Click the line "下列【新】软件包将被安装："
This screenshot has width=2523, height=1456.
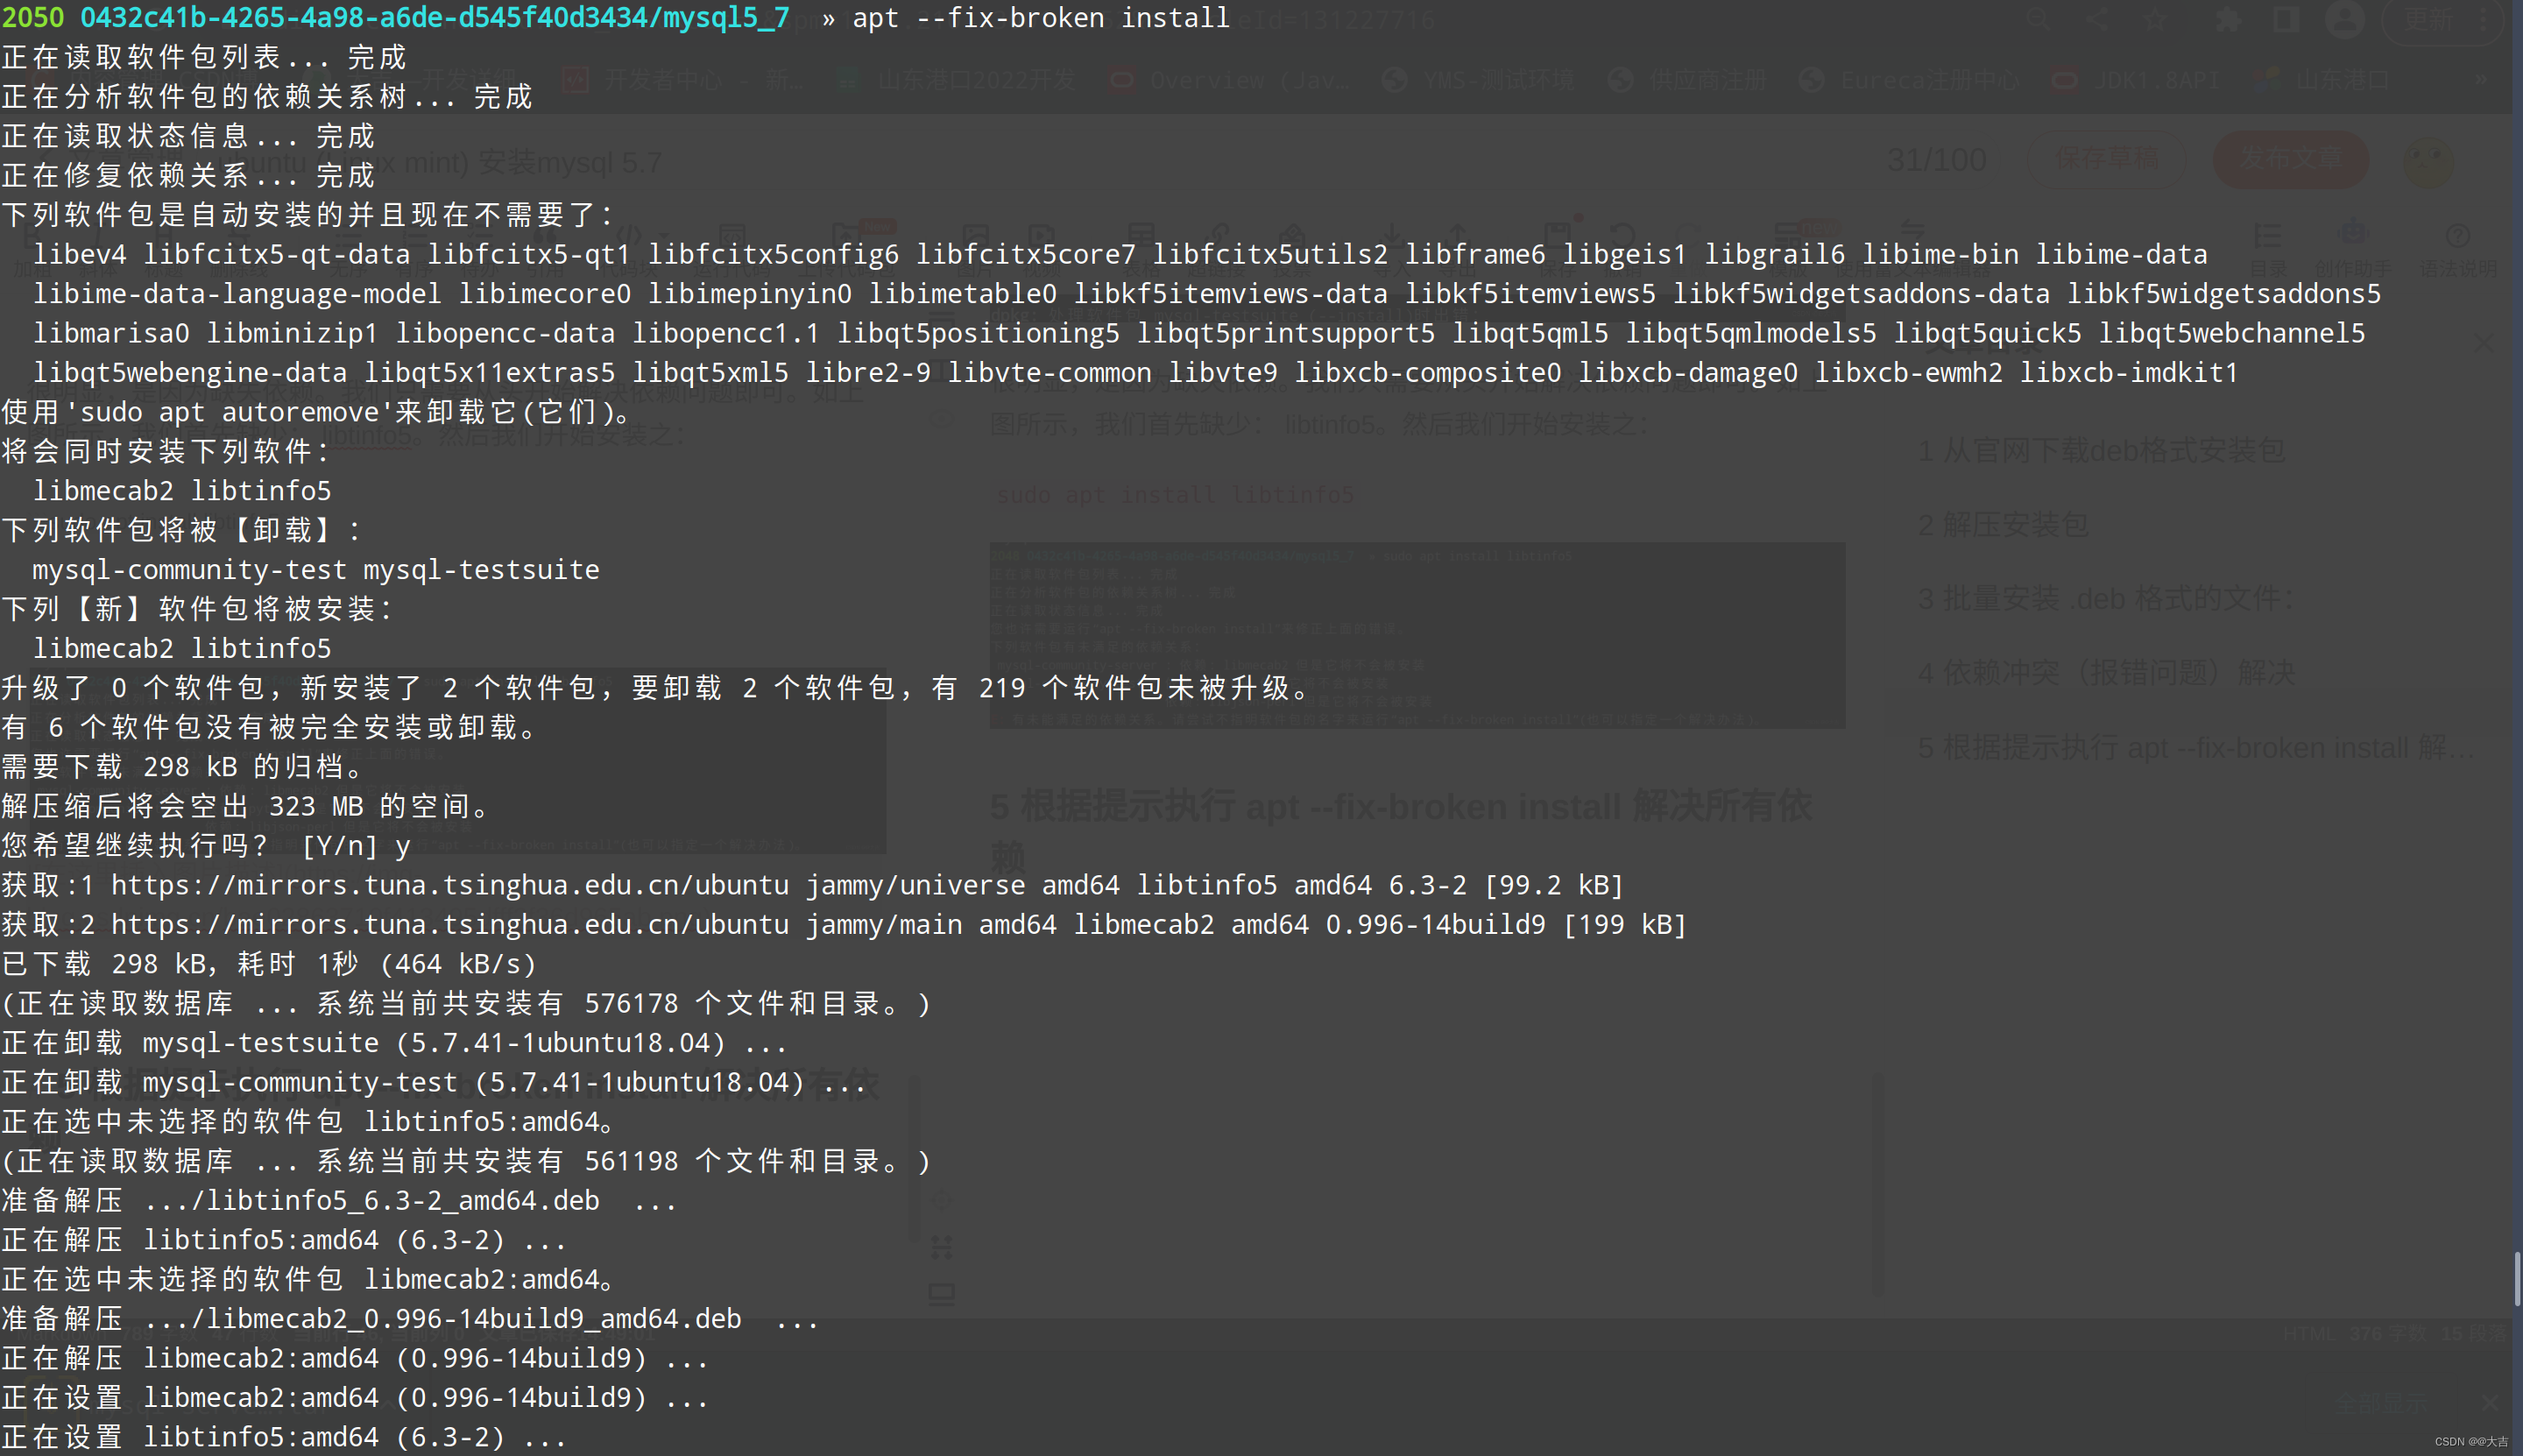(x=198, y=609)
